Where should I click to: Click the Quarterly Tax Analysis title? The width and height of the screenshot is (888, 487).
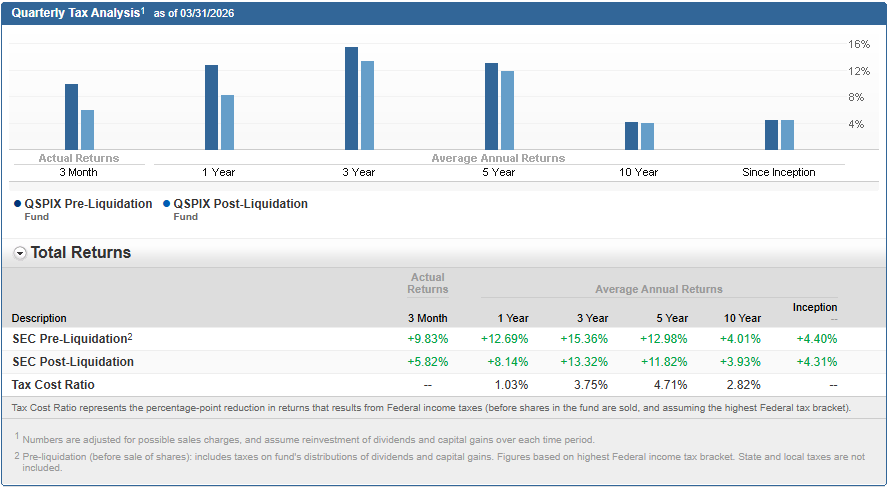(76, 13)
